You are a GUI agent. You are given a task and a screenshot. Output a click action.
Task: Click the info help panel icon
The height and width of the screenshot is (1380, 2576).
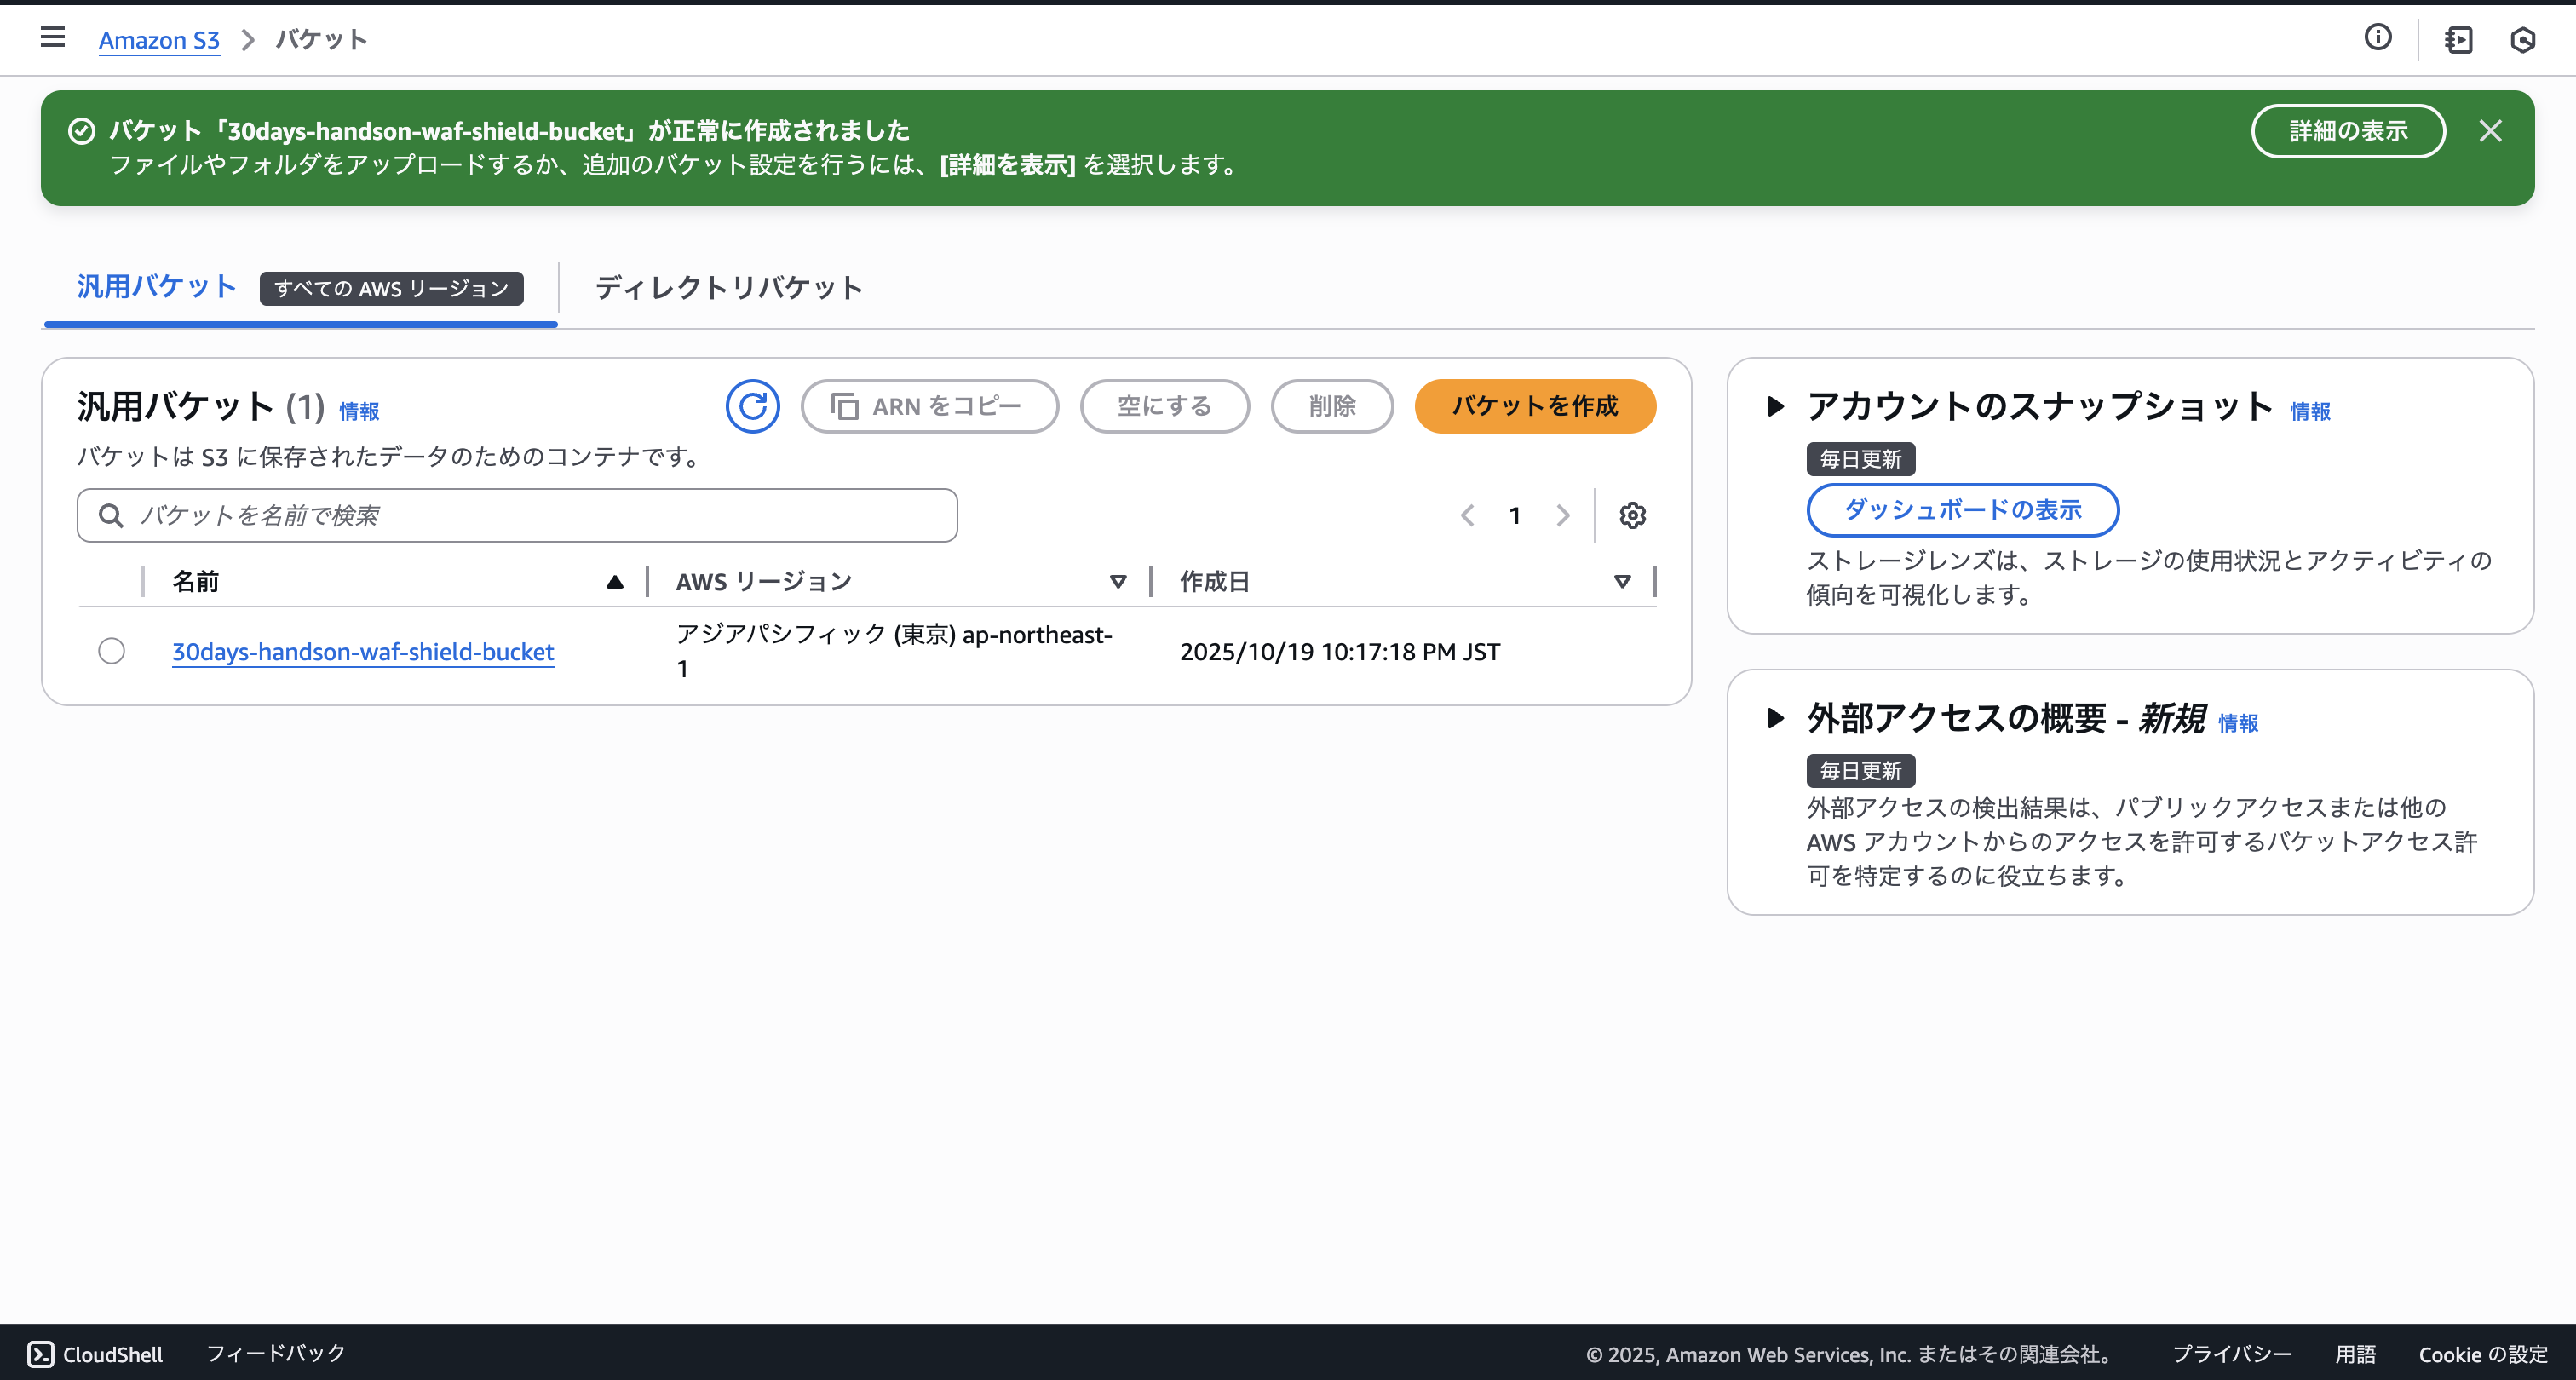point(2378,38)
